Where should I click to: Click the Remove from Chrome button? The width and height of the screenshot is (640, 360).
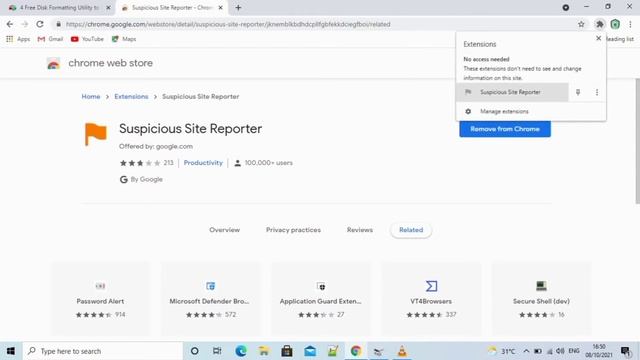(x=505, y=129)
